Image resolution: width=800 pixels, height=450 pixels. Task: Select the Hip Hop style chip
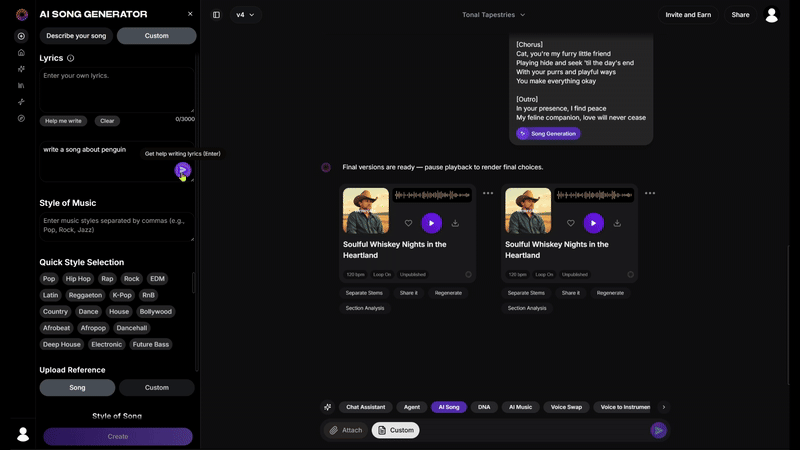tap(78, 279)
